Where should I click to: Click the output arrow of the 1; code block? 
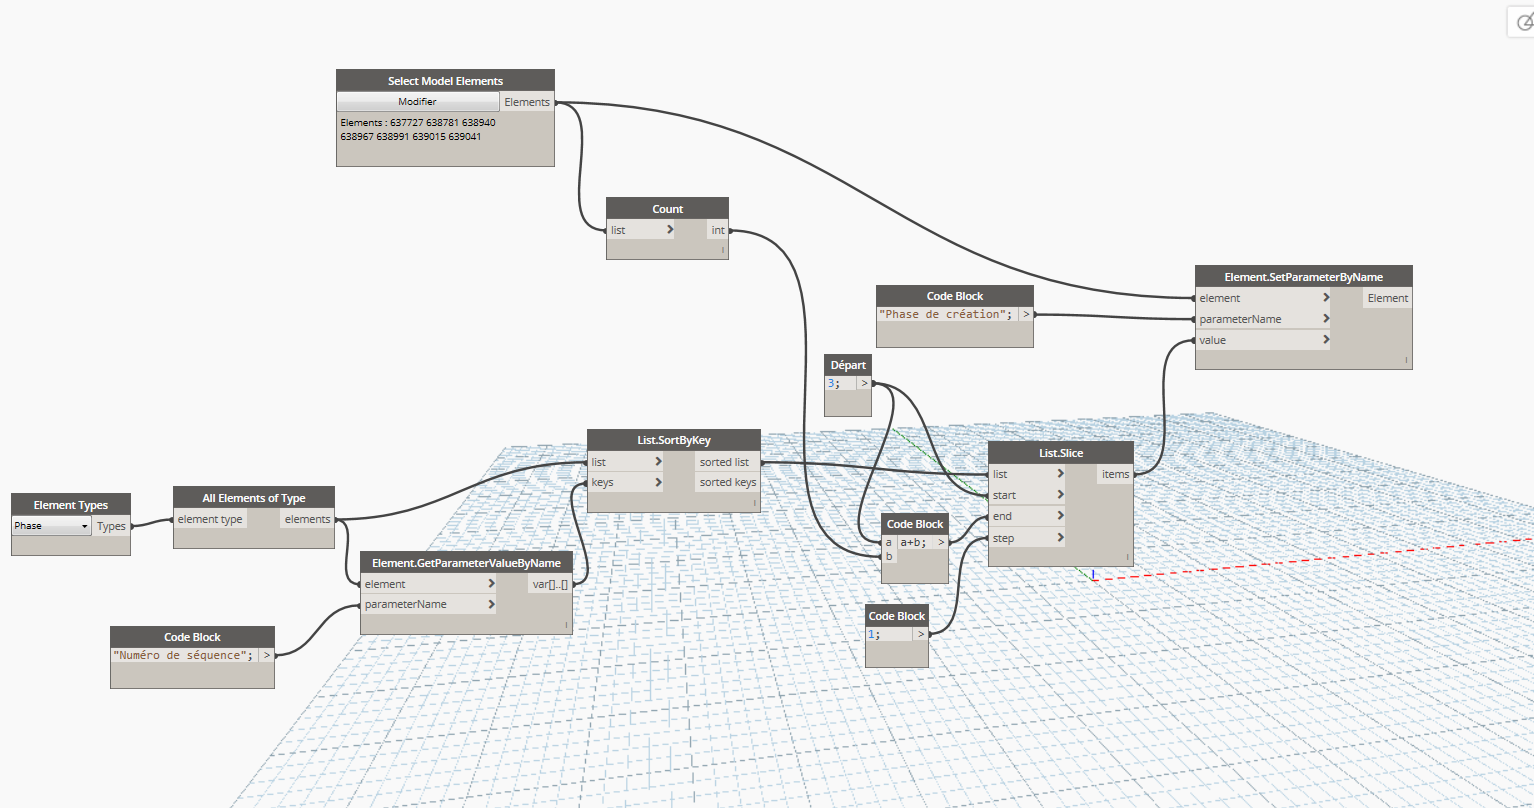920,634
